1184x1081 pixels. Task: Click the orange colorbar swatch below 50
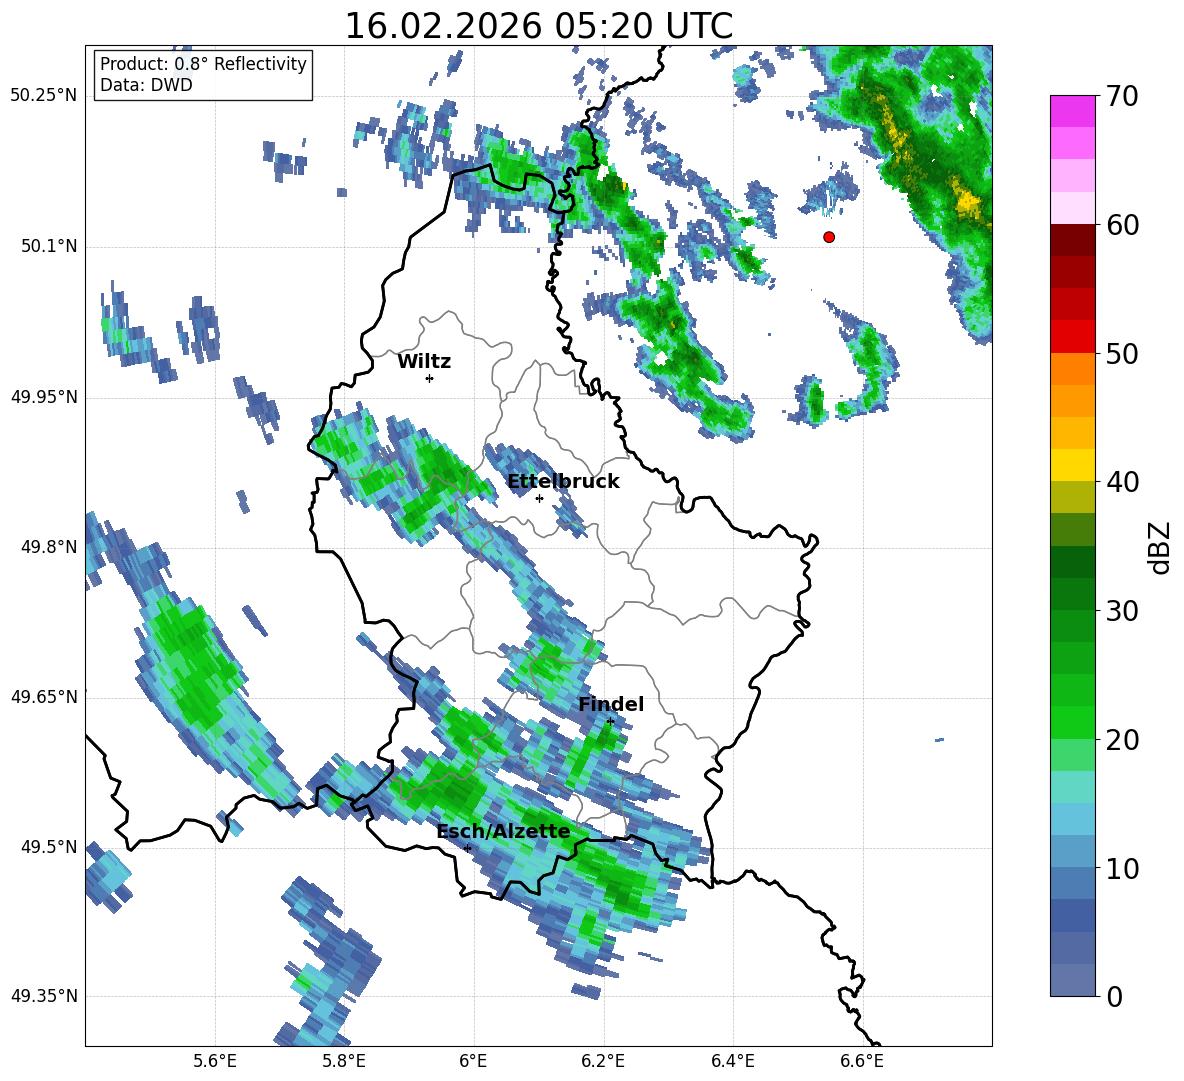(1072, 369)
